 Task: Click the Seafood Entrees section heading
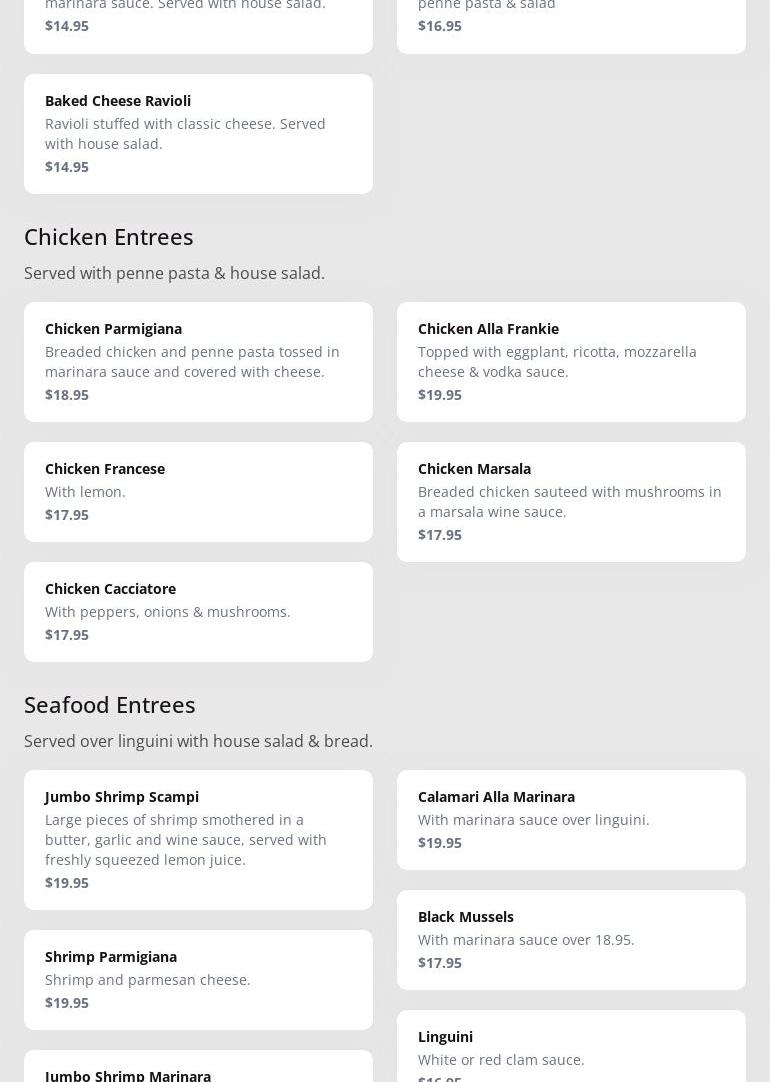click(x=110, y=704)
